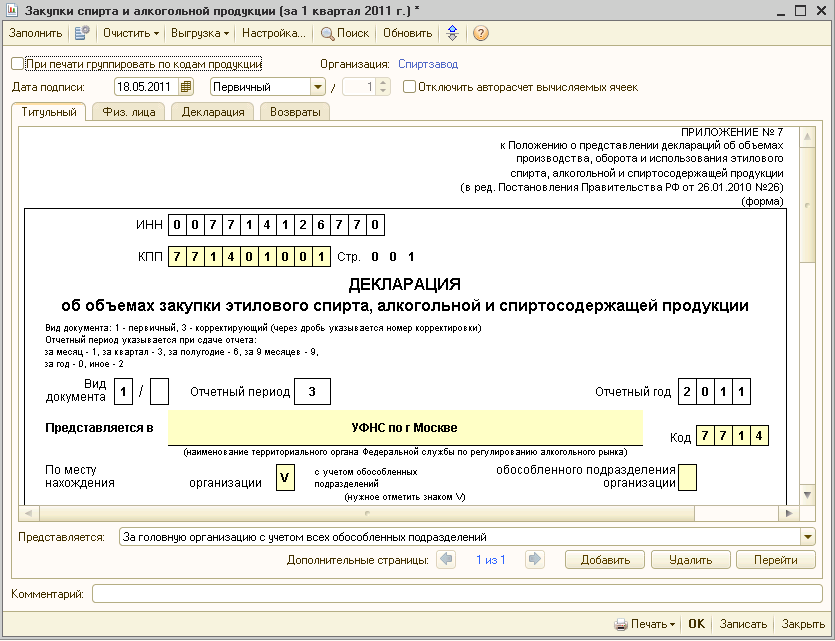The height and width of the screenshot is (641, 835).
Task: Toggle 'При печати группировать по кодам продукции'
Action: (x=17, y=64)
